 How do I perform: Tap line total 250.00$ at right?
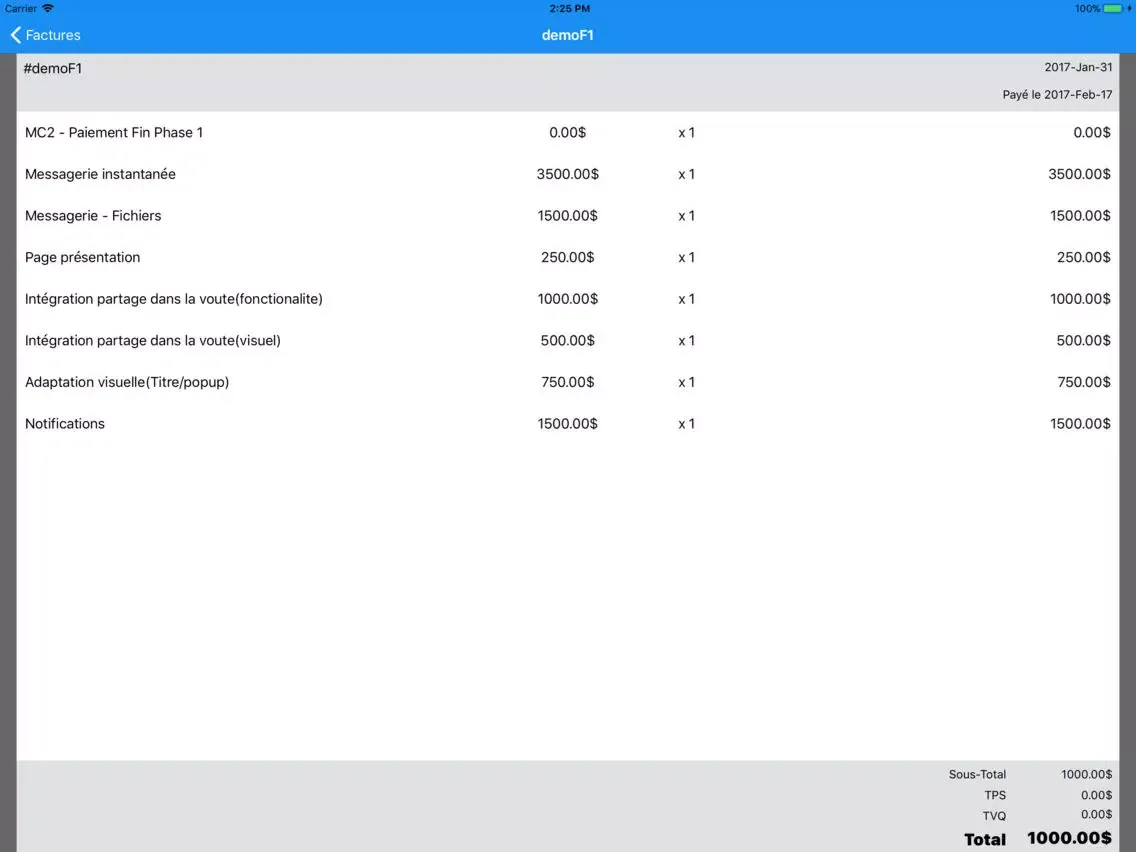click(1083, 257)
